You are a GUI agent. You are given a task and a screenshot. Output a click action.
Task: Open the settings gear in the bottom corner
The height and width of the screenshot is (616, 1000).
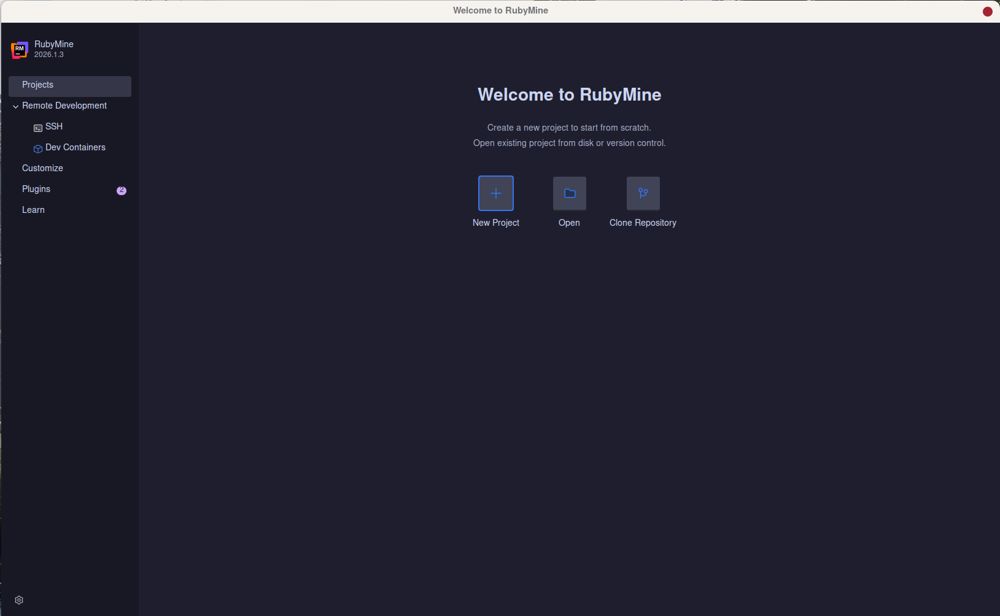pyautogui.click(x=19, y=600)
